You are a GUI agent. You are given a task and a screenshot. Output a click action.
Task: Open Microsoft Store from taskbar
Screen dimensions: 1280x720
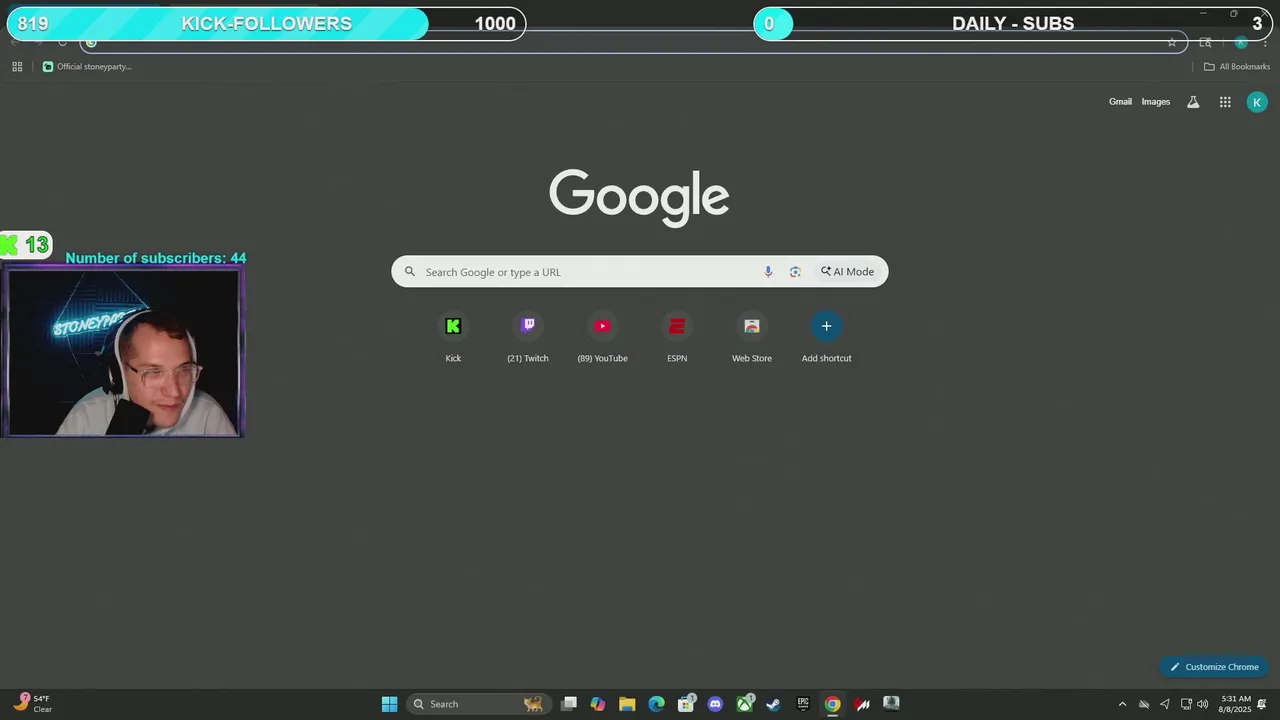click(686, 704)
